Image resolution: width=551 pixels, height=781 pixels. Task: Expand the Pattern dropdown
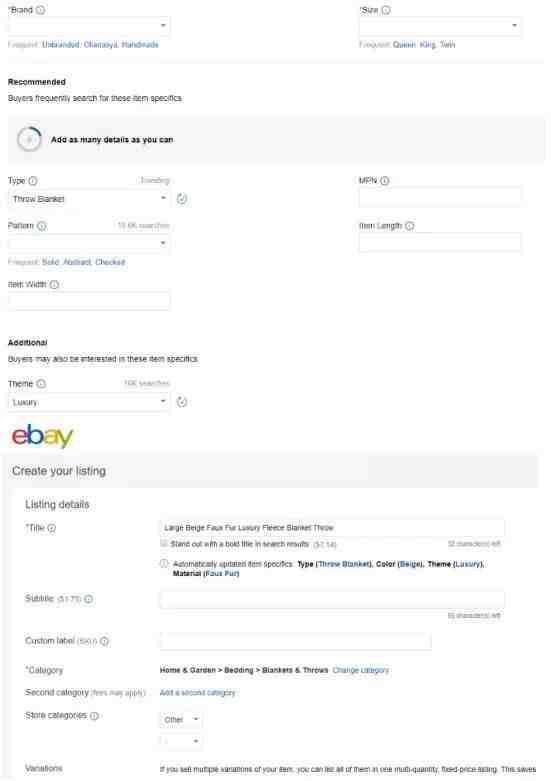(x=89, y=243)
